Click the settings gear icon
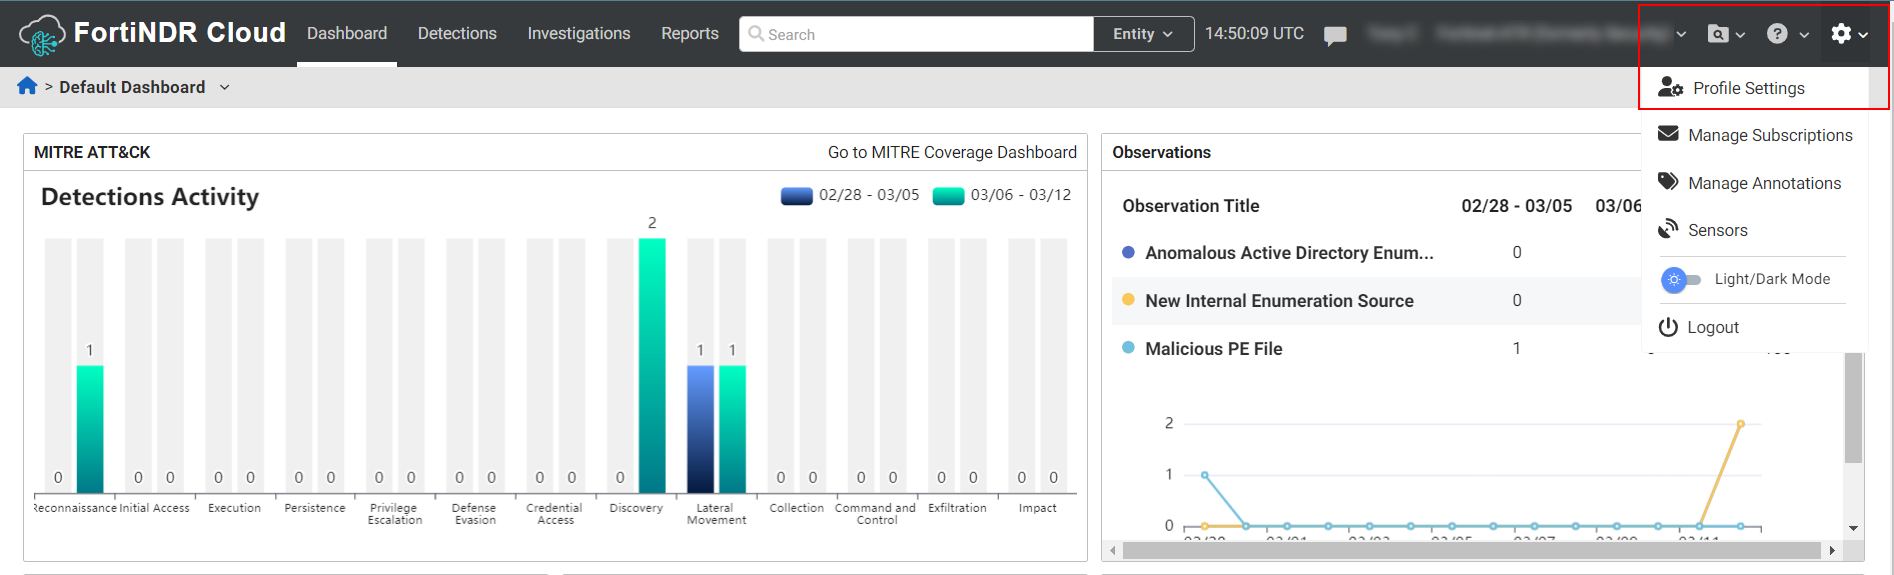This screenshot has width=1894, height=575. click(x=1841, y=34)
